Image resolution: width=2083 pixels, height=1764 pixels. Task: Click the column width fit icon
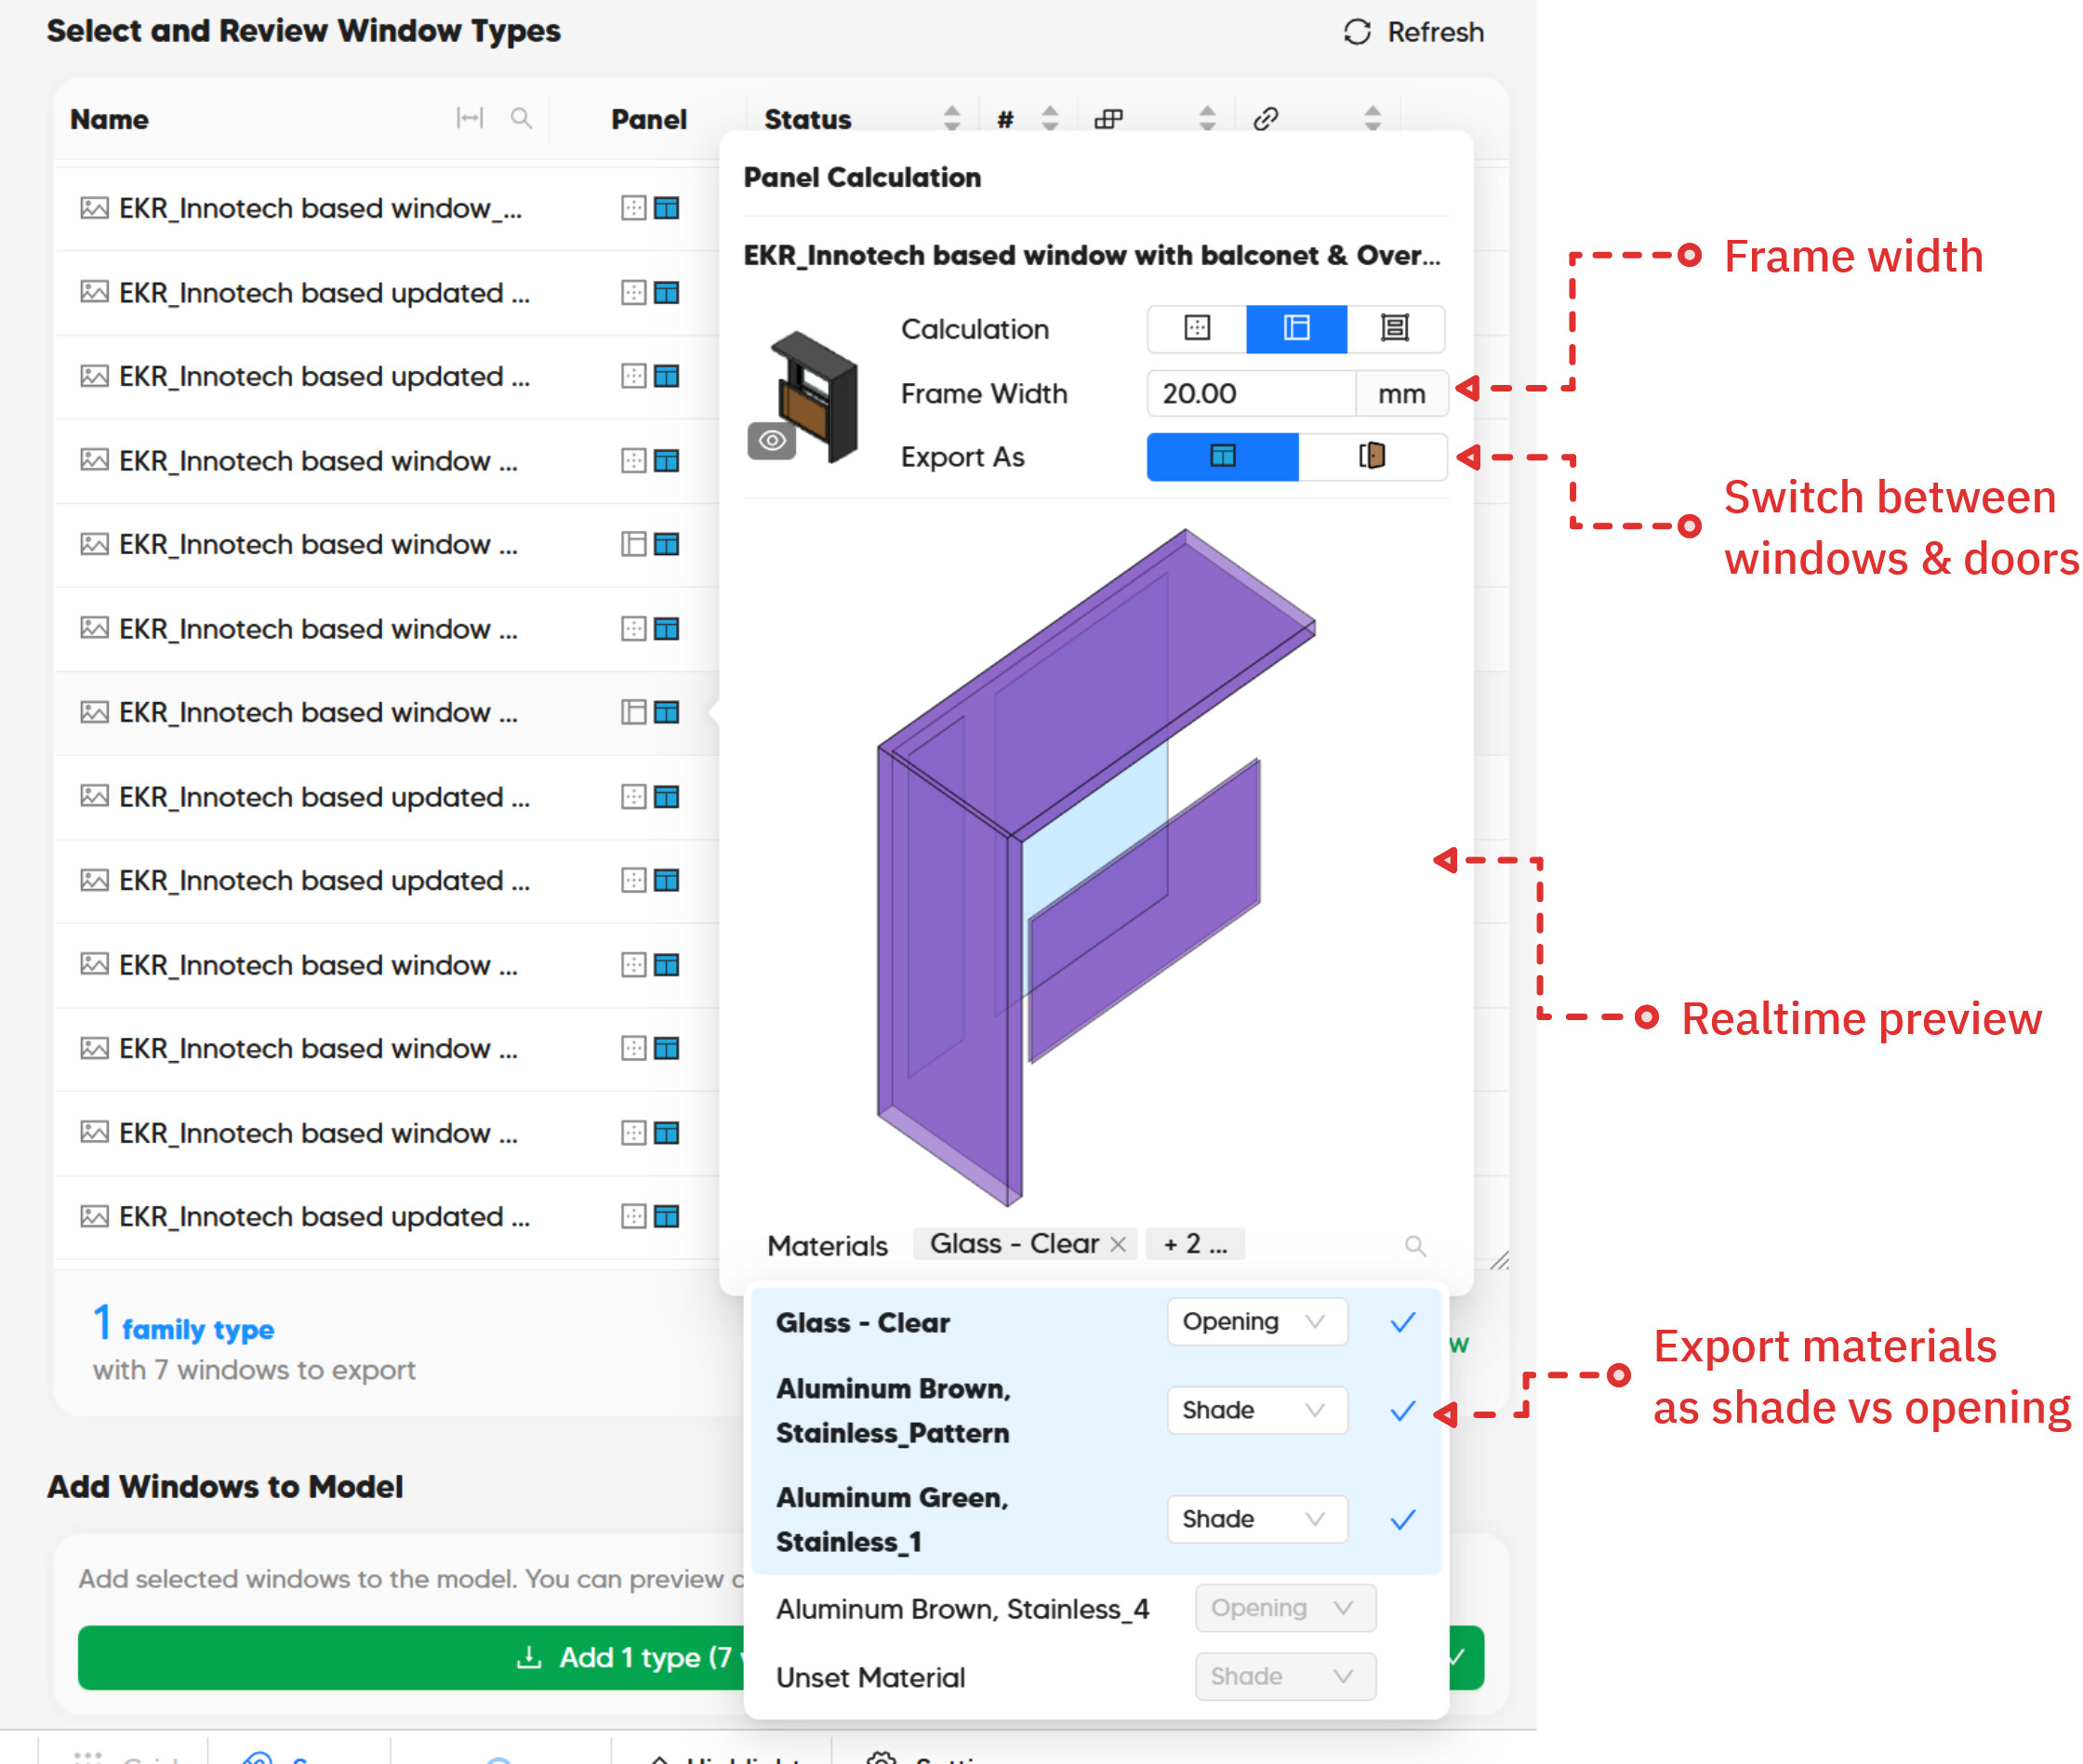pos(469,118)
